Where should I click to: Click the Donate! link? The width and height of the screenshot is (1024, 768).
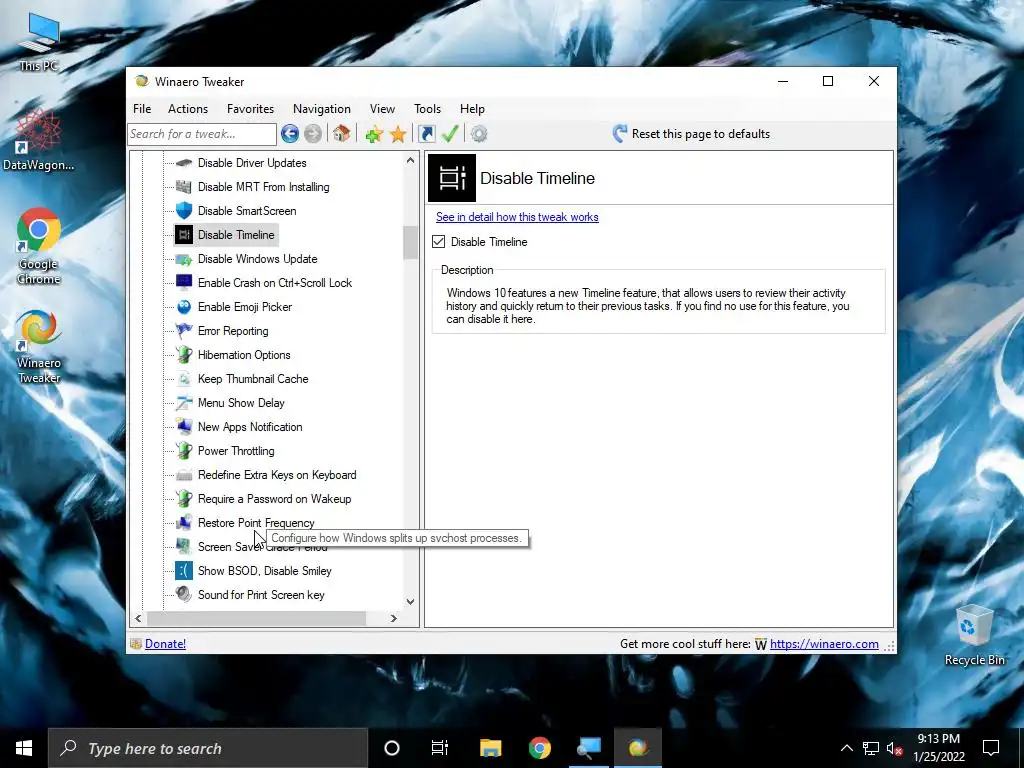click(165, 644)
